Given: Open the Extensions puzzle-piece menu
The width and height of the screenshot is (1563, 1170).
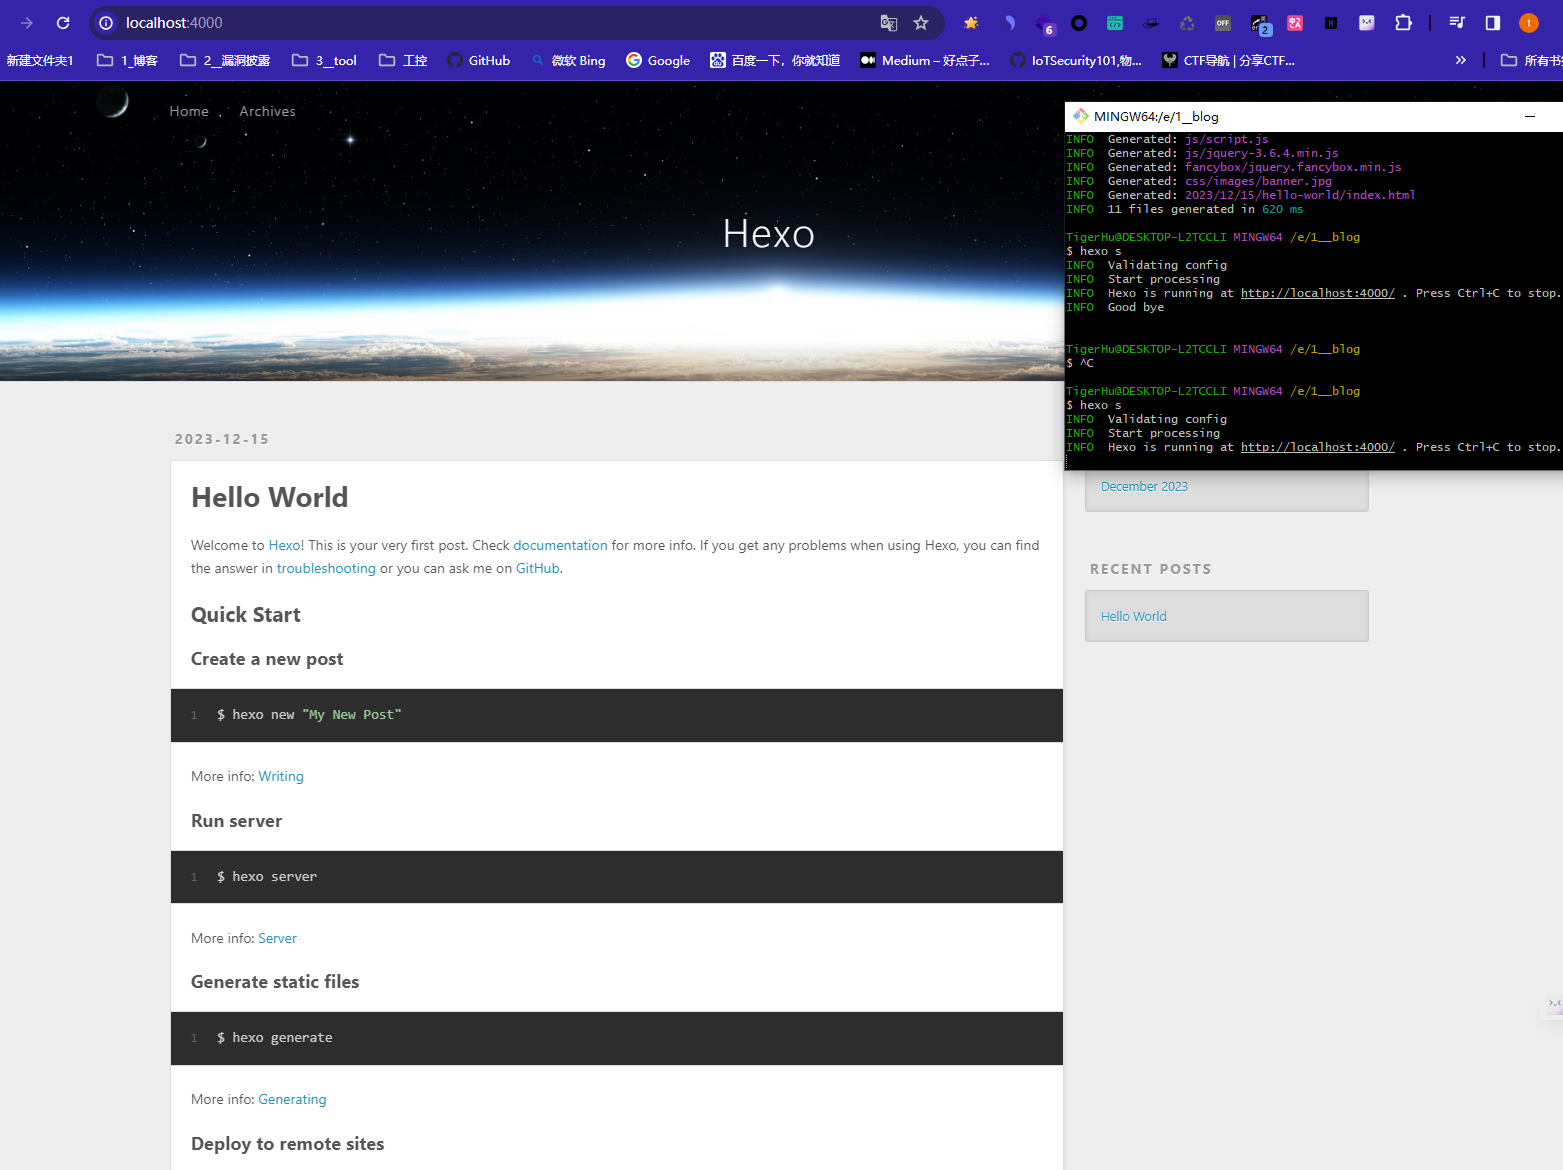Looking at the screenshot, I should tap(1403, 23).
